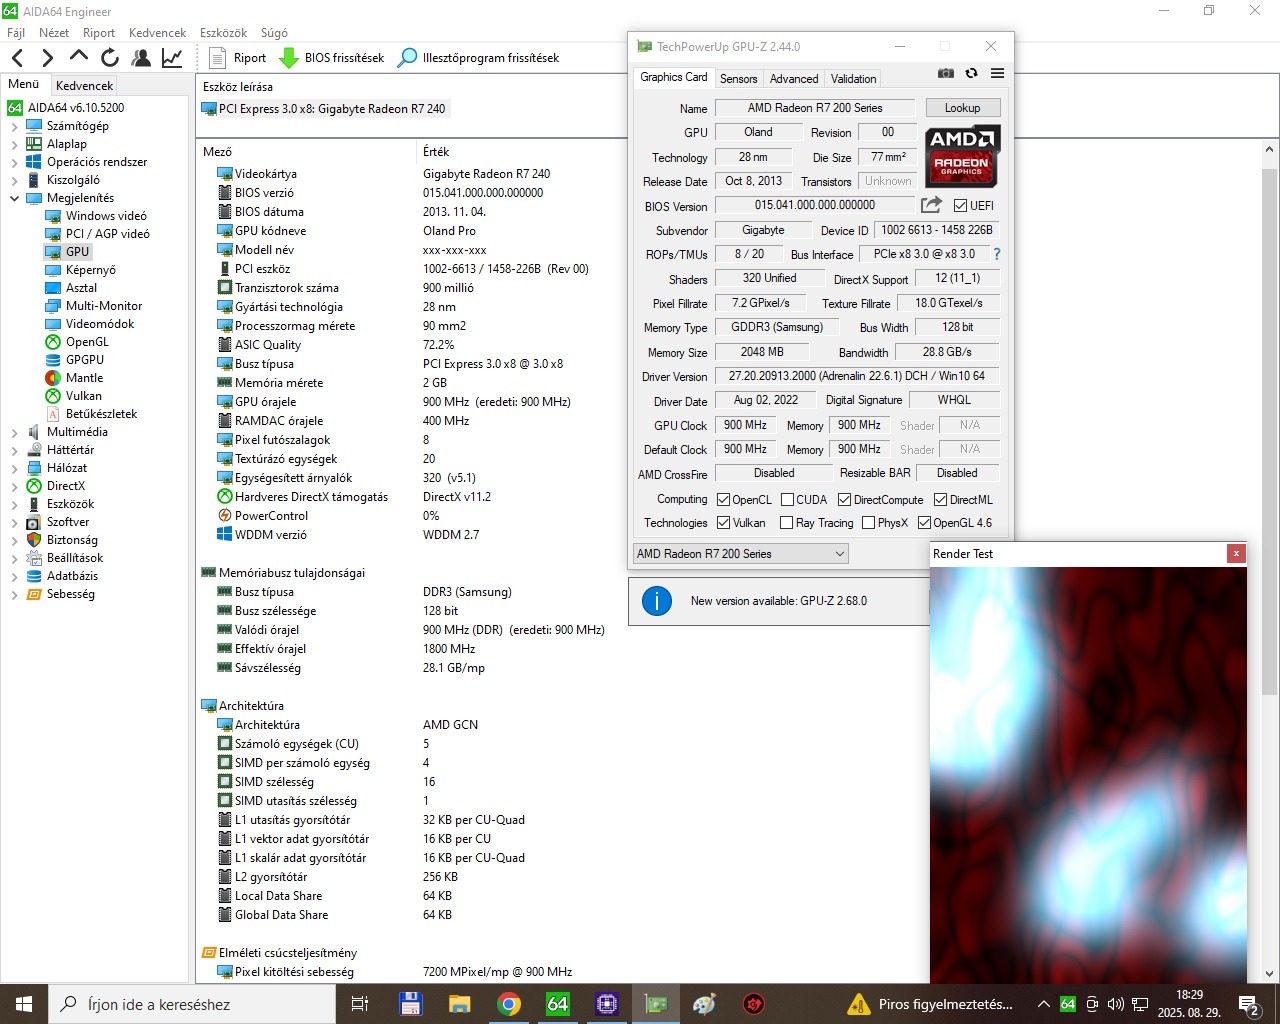Viewport: 1280px width, 1024px height.
Task: Click the Érték column header
Action: 436,151
